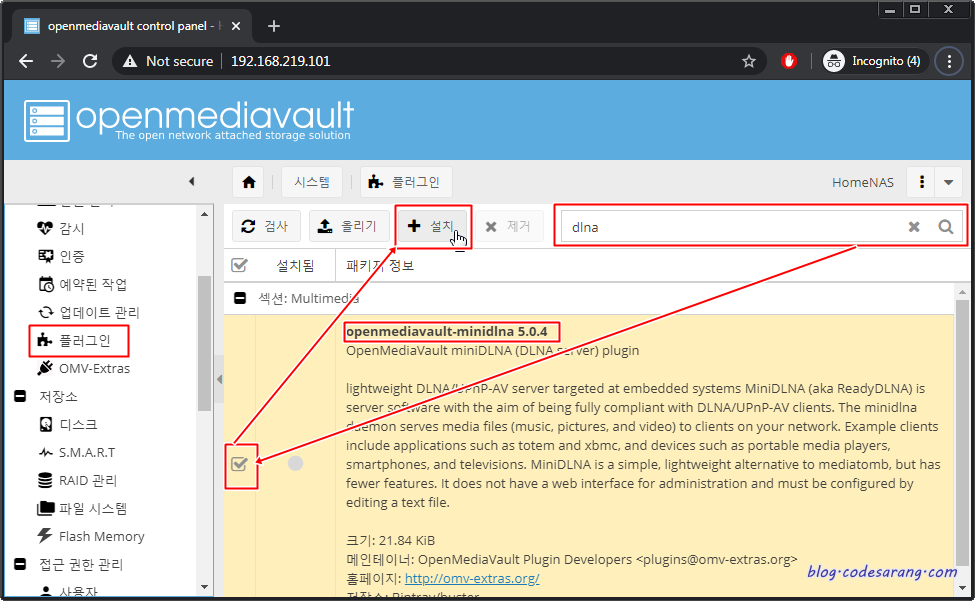Open the dropdown arrow beside HomeNAS
The image size is (975, 601).
pos(949,182)
